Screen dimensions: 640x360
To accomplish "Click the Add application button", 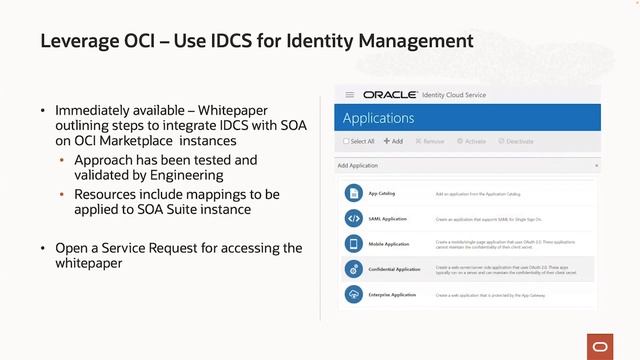I will (393, 141).
